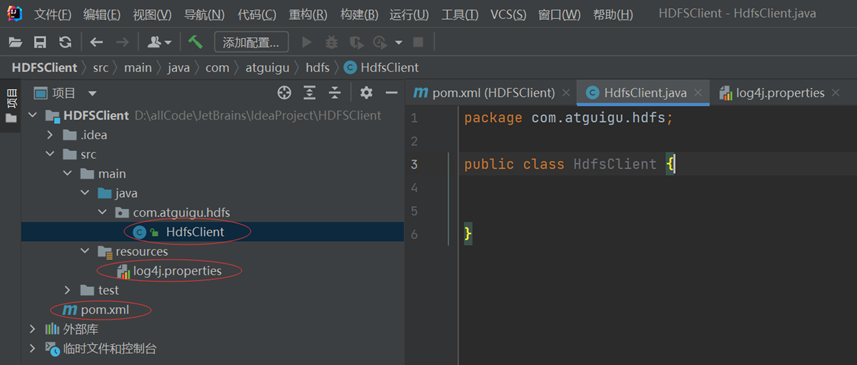Click the Open folder toolbar icon
Screen dimensions: 857x365
[x=15, y=42]
